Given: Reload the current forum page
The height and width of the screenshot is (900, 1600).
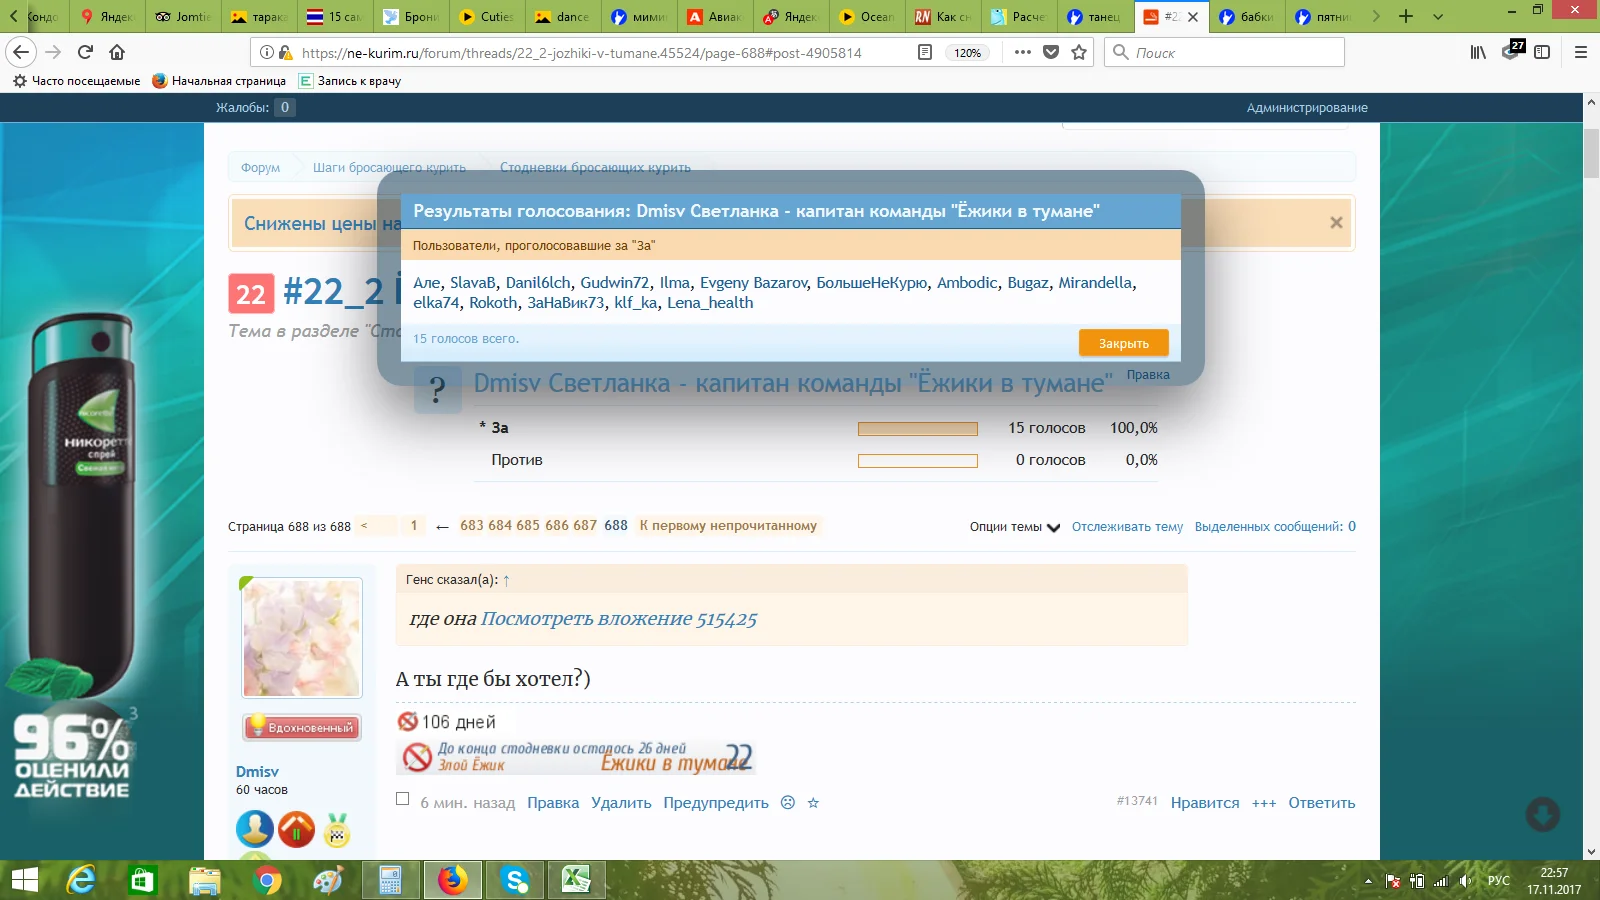Looking at the screenshot, I should 85,52.
